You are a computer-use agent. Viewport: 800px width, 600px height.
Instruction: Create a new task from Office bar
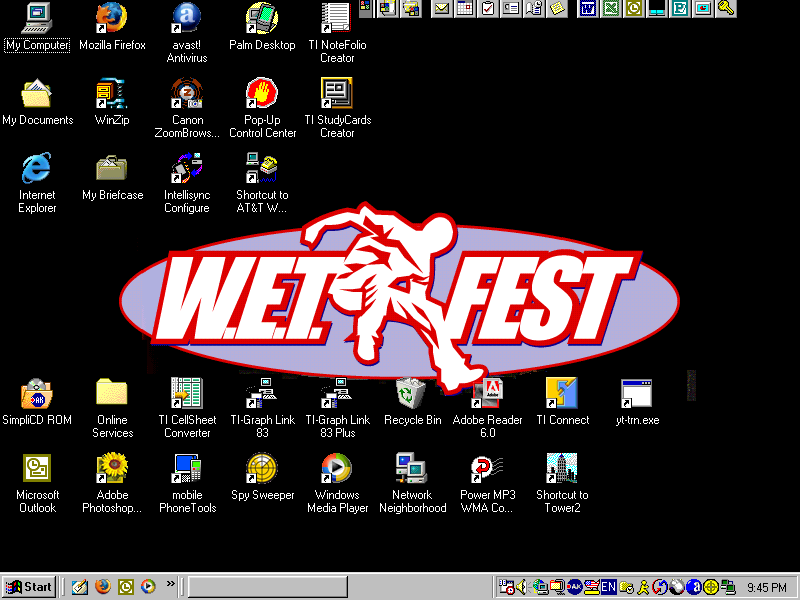click(x=488, y=8)
